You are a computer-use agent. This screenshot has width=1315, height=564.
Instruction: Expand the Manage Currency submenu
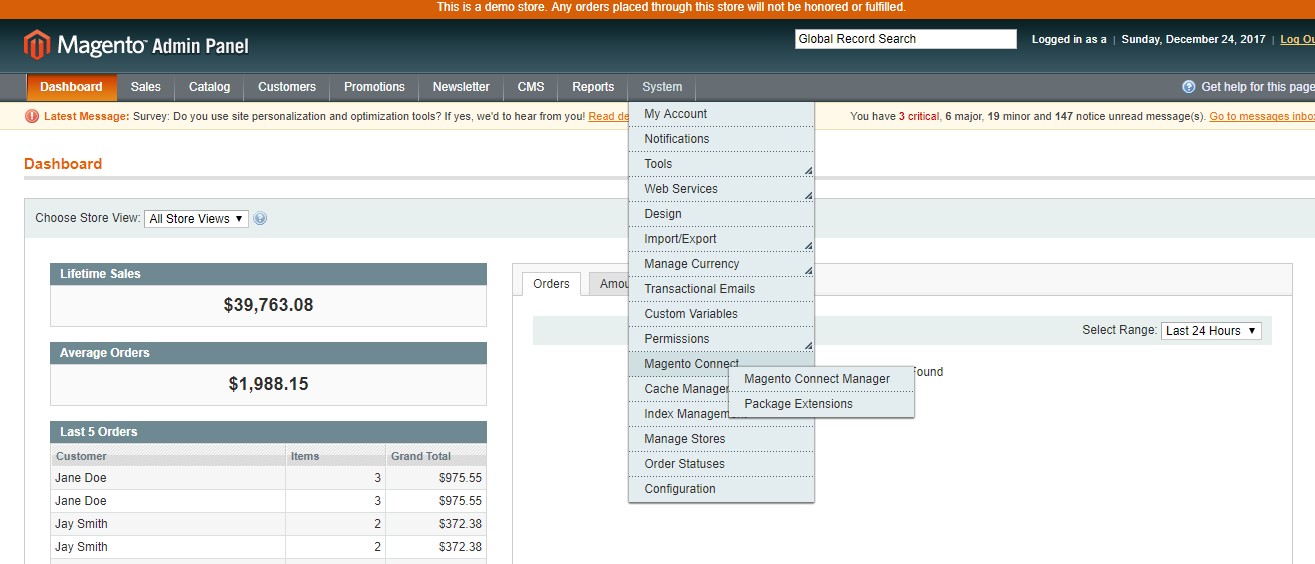point(721,264)
